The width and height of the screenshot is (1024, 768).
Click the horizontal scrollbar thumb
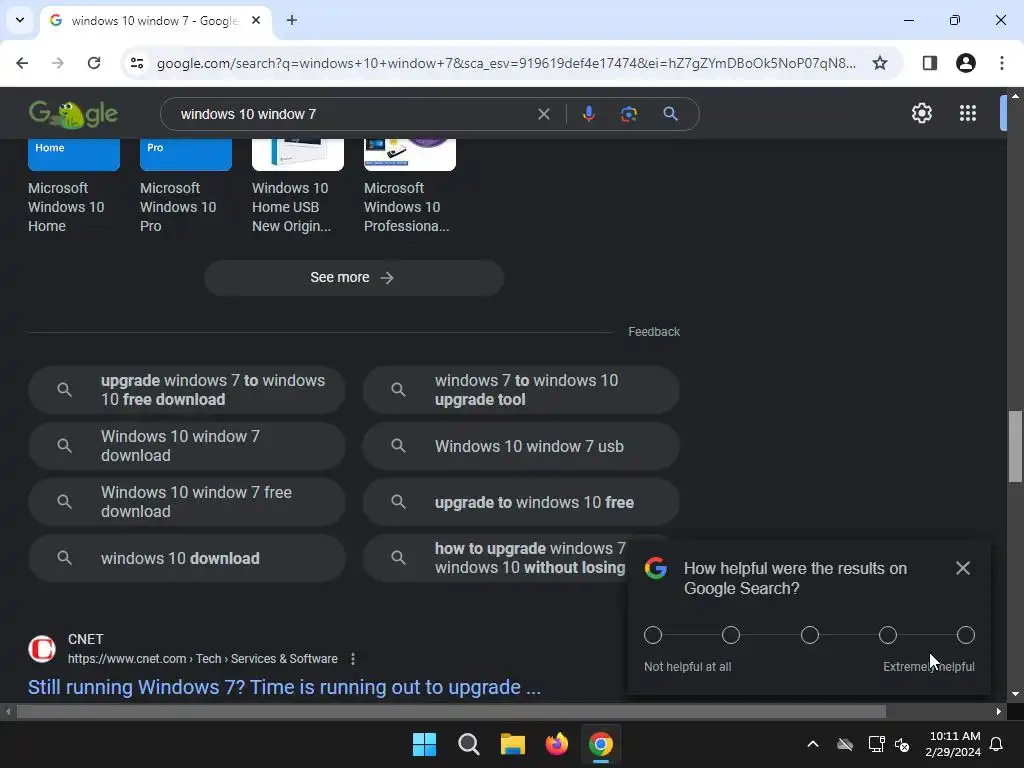click(x=451, y=711)
